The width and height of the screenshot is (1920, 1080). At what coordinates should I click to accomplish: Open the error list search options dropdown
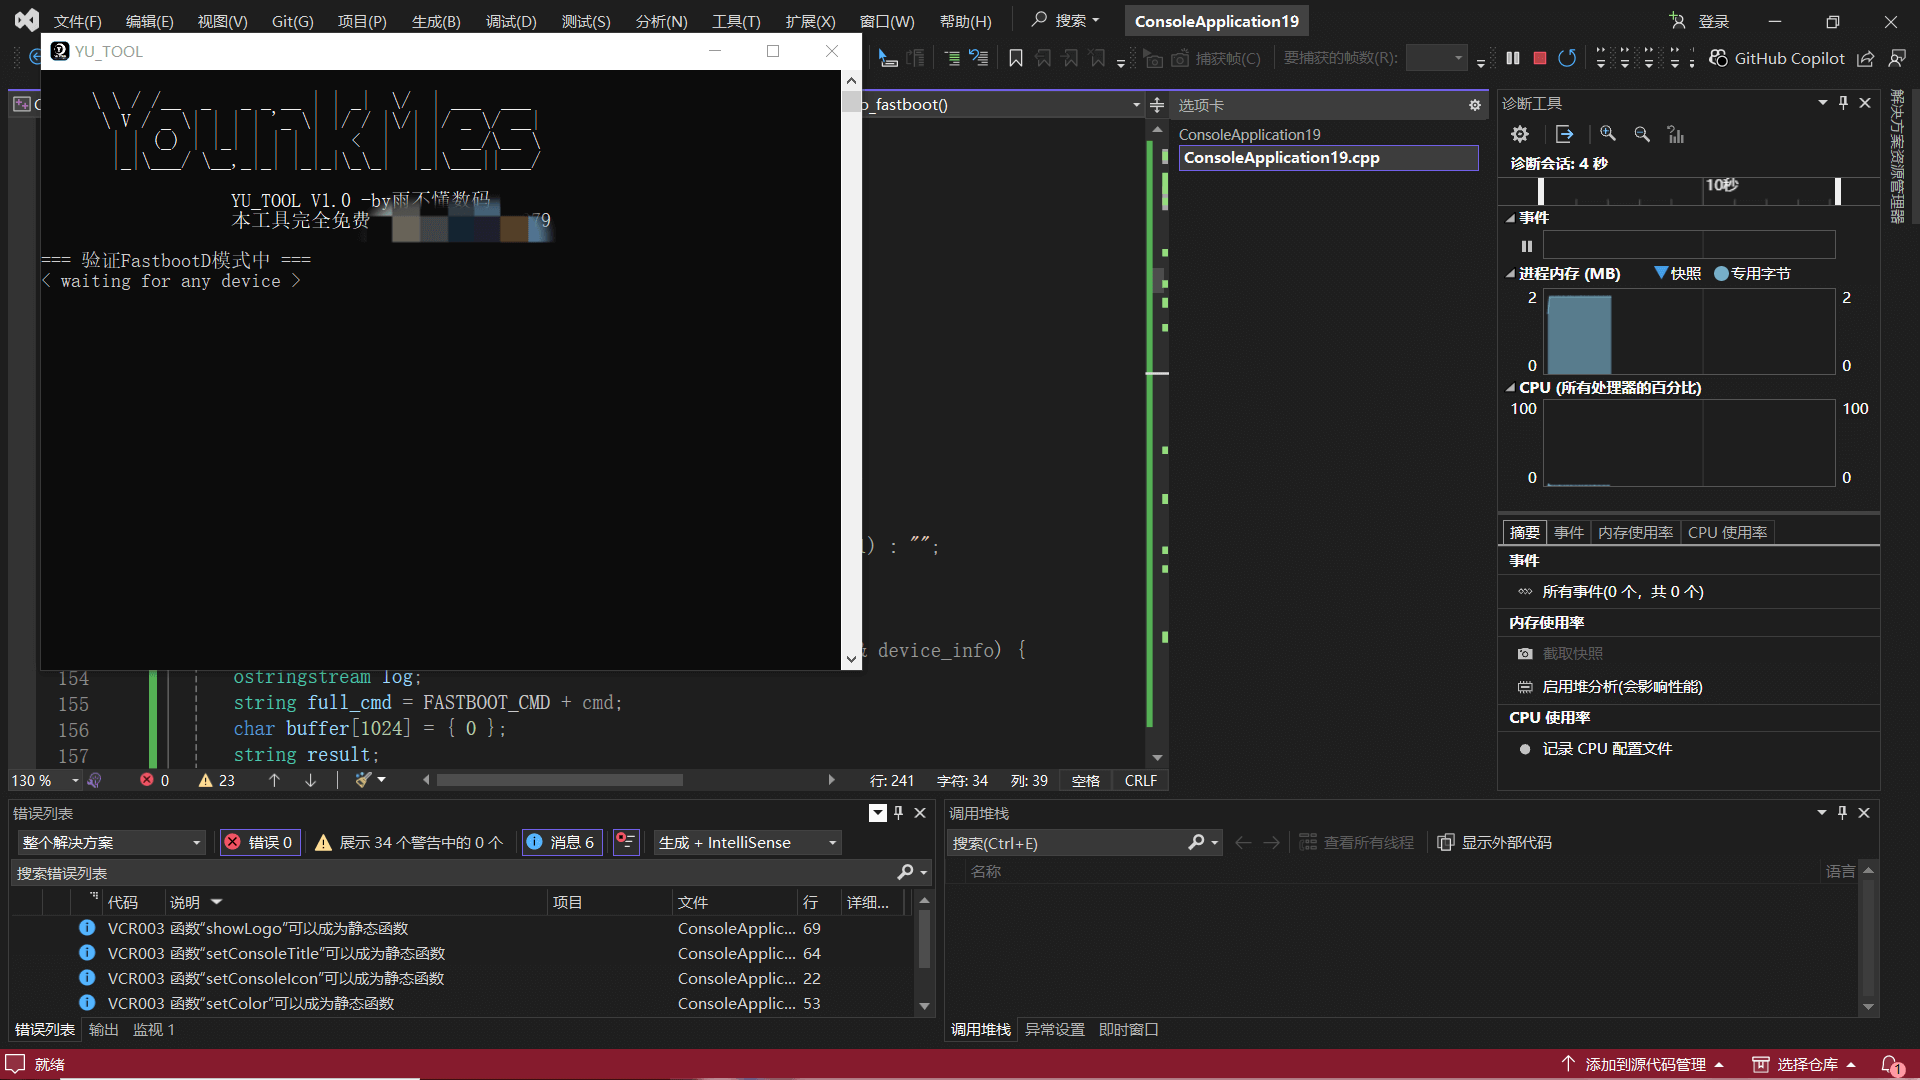[924, 873]
